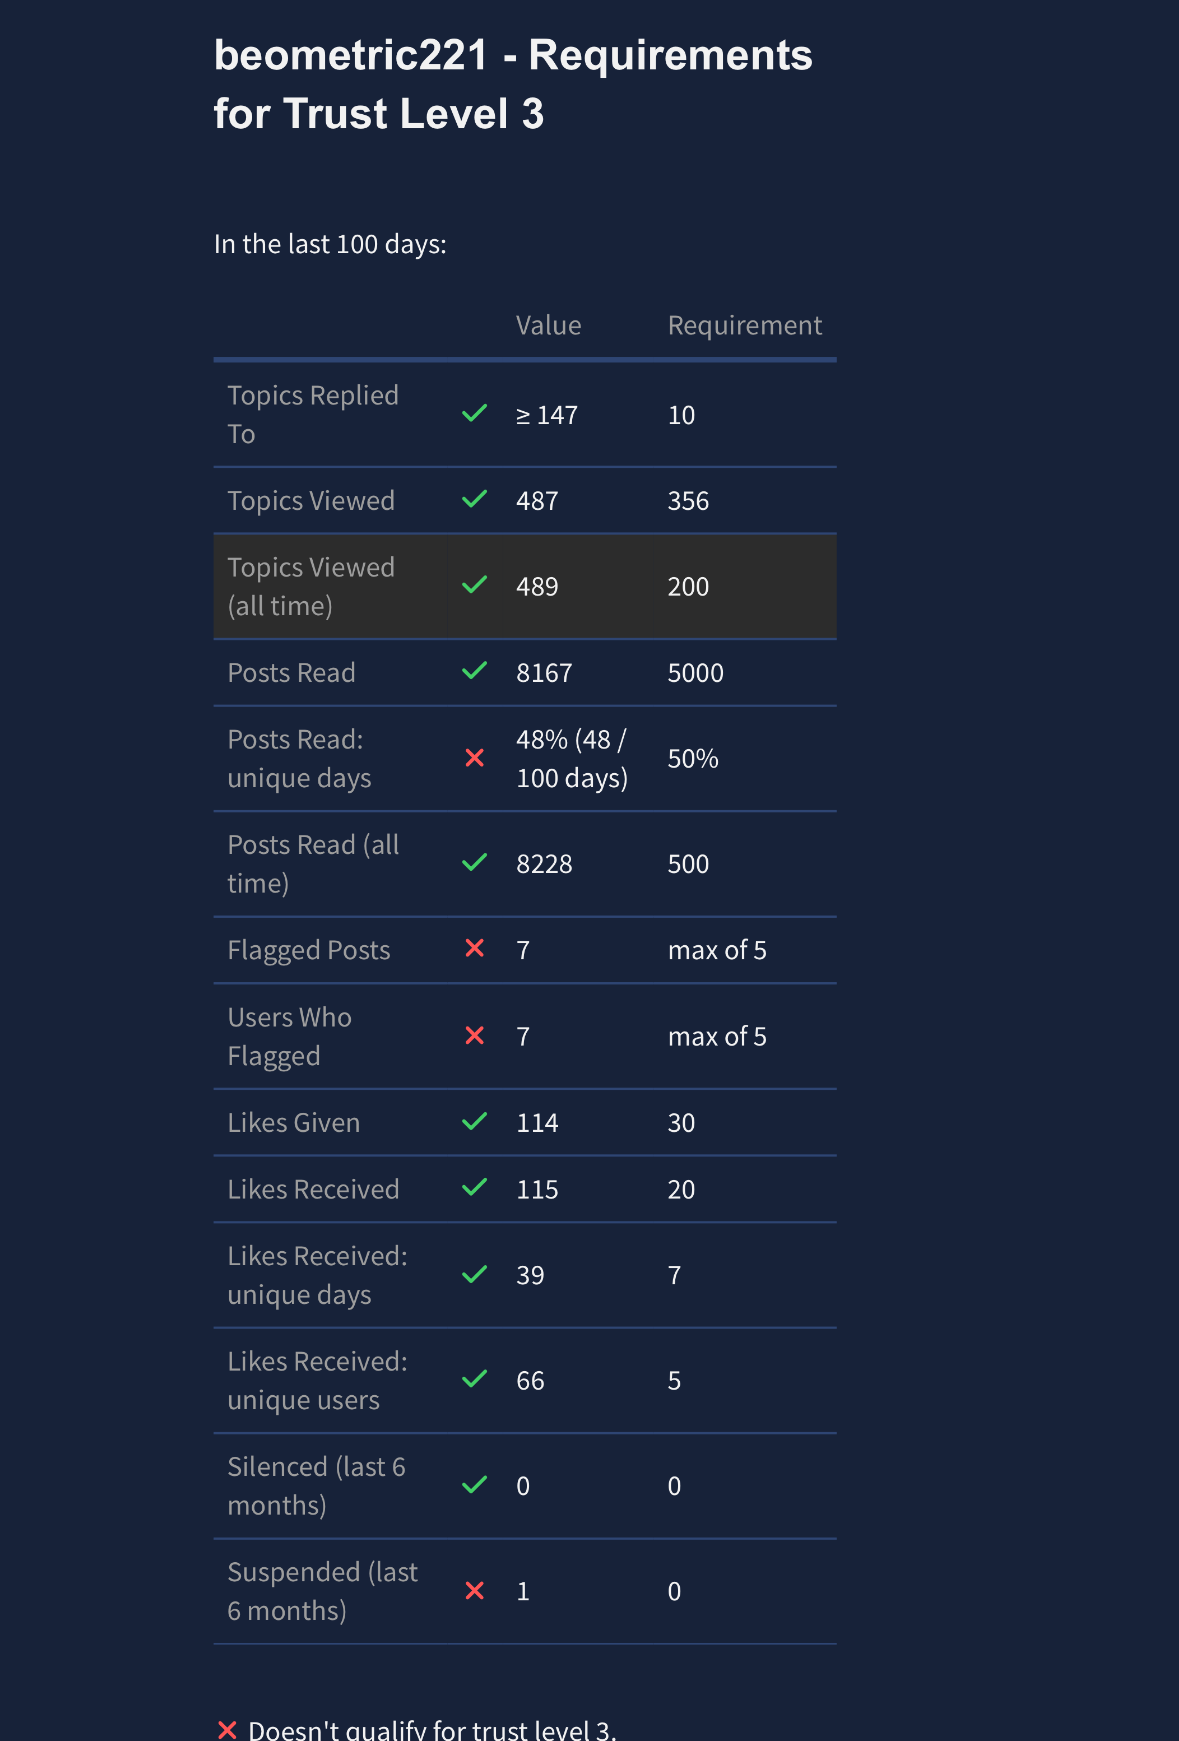The height and width of the screenshot is (1741, 1179).
Task: Click the In the last 100 days text
Action: click(330, 244)
